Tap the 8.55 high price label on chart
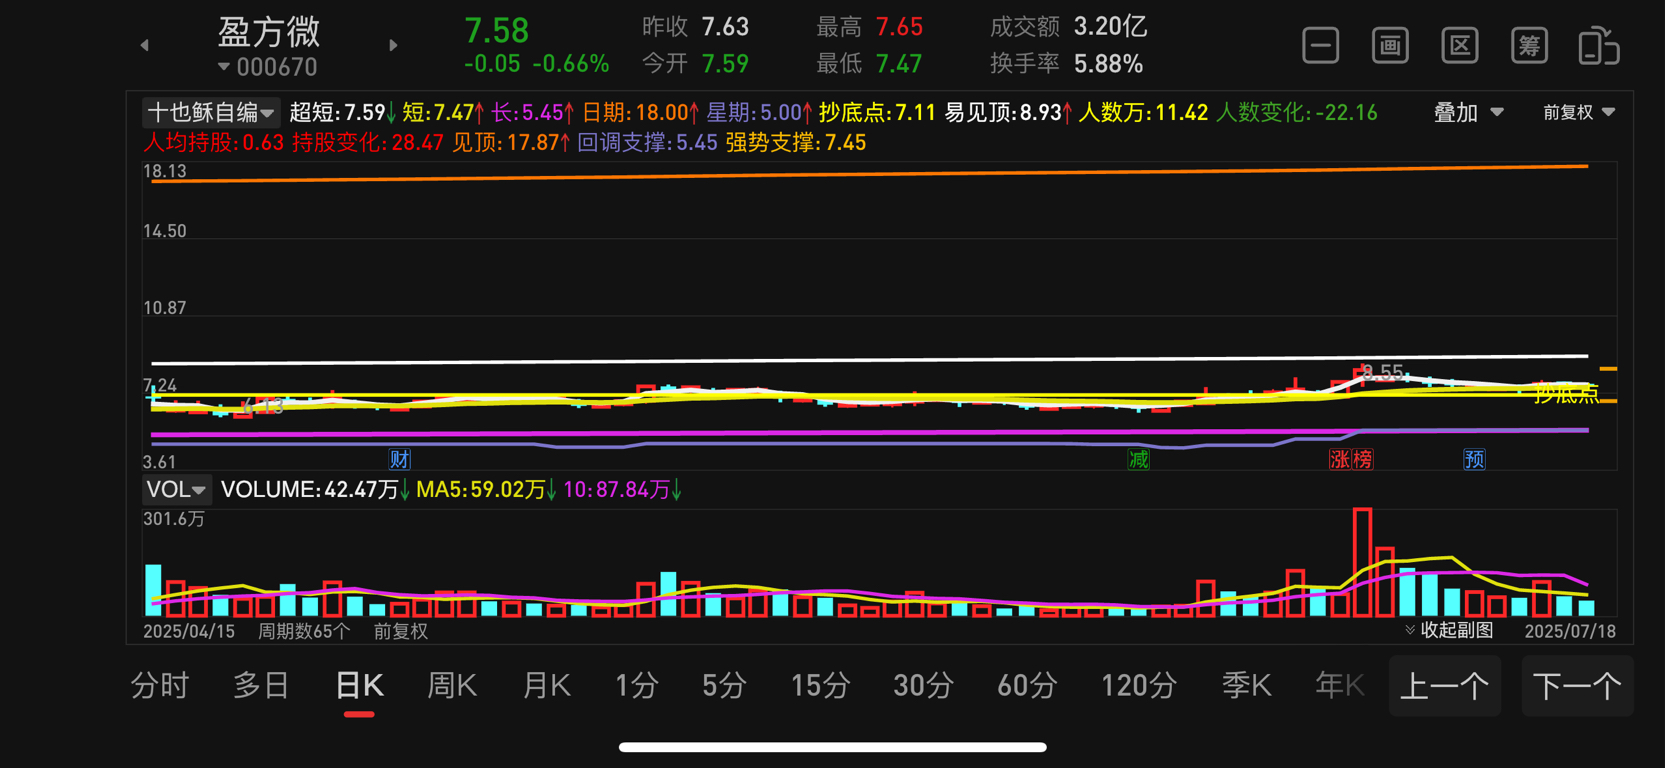The width and height of the screenshot is (1665, 769). tap(1383, 372)
